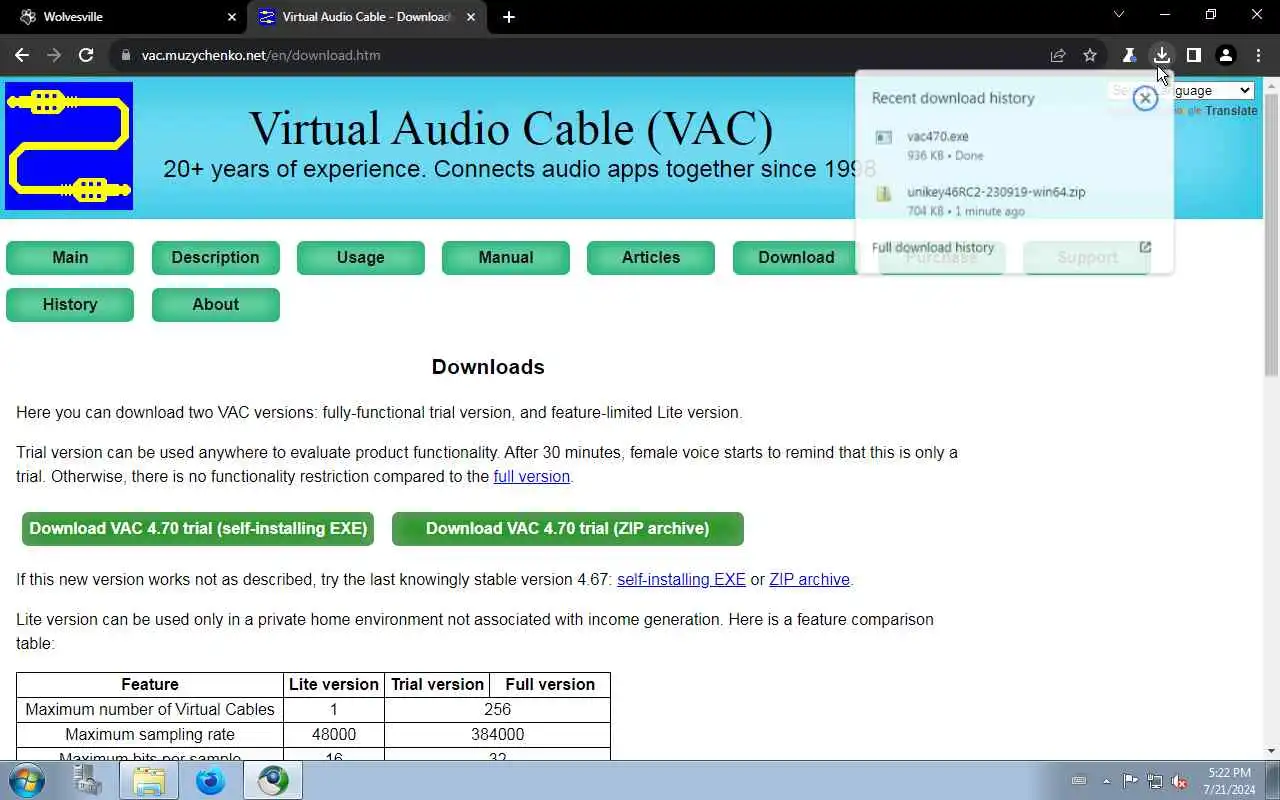Click the Downloads heading
The image size is (1280, 800).
pos(488,367)
